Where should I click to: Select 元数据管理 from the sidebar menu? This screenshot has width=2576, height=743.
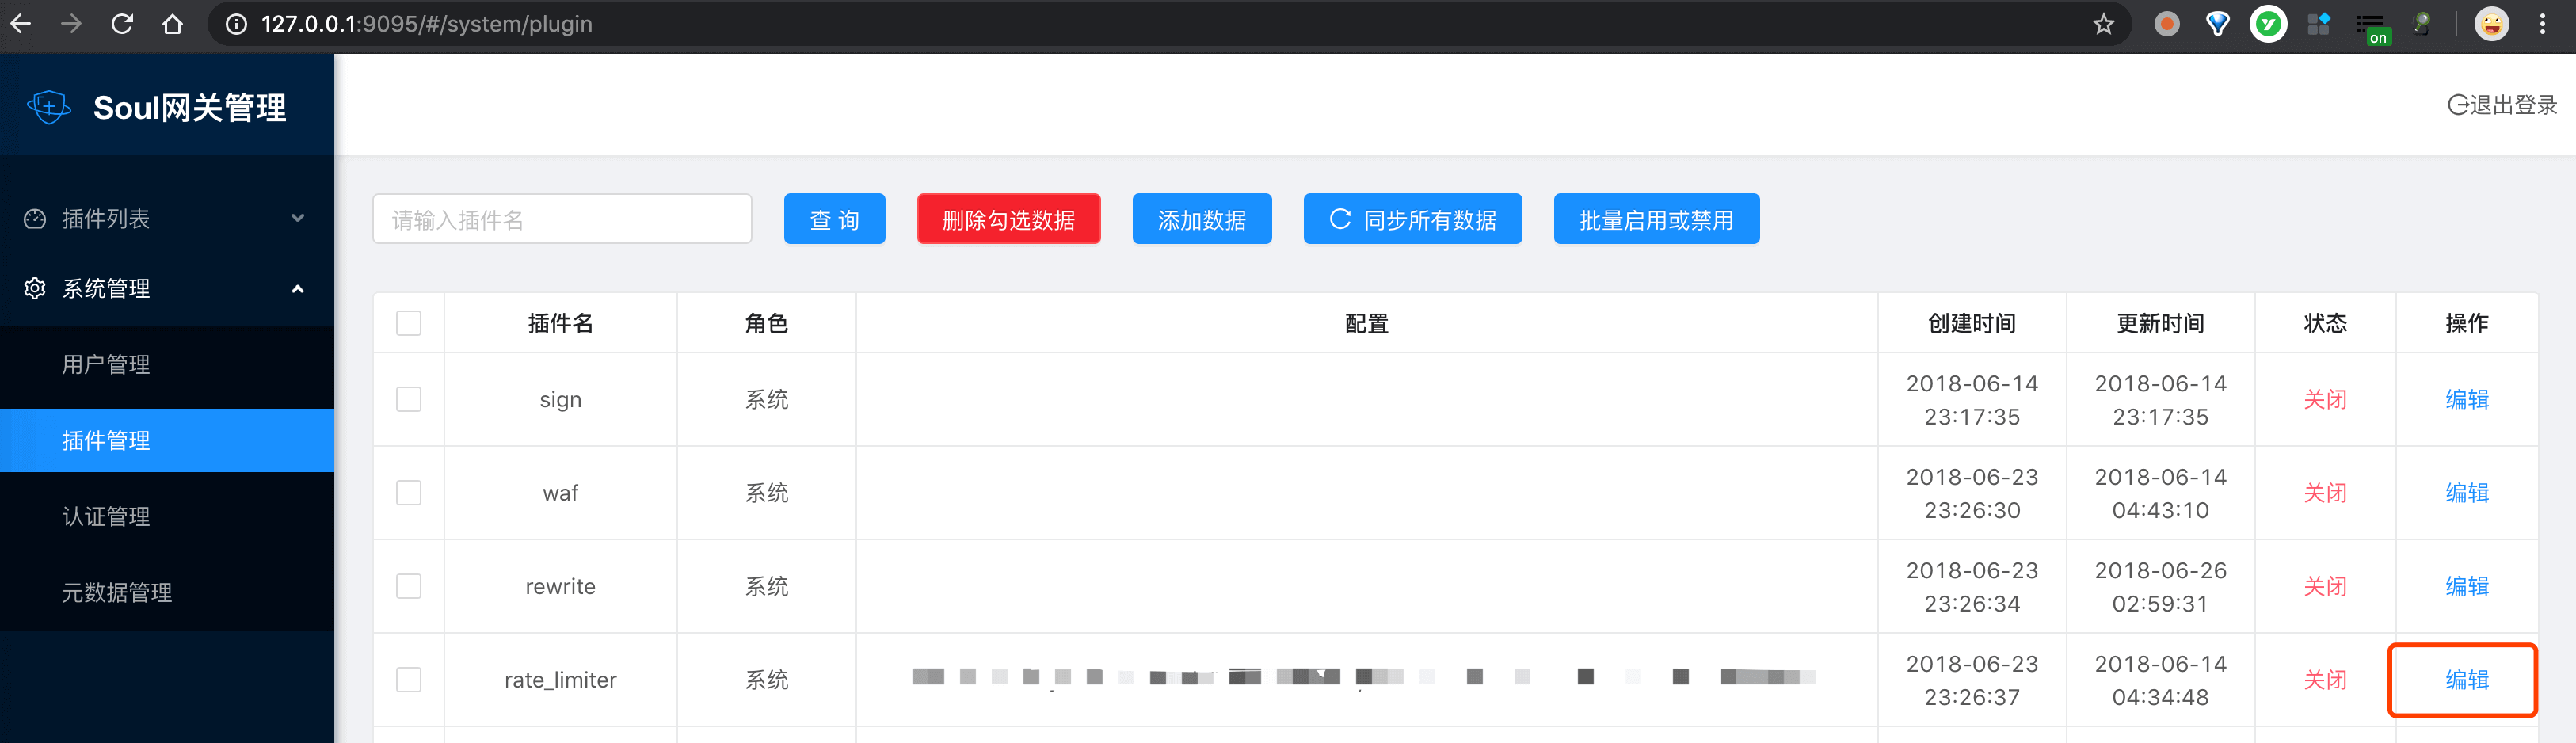(x=118, y=592)
